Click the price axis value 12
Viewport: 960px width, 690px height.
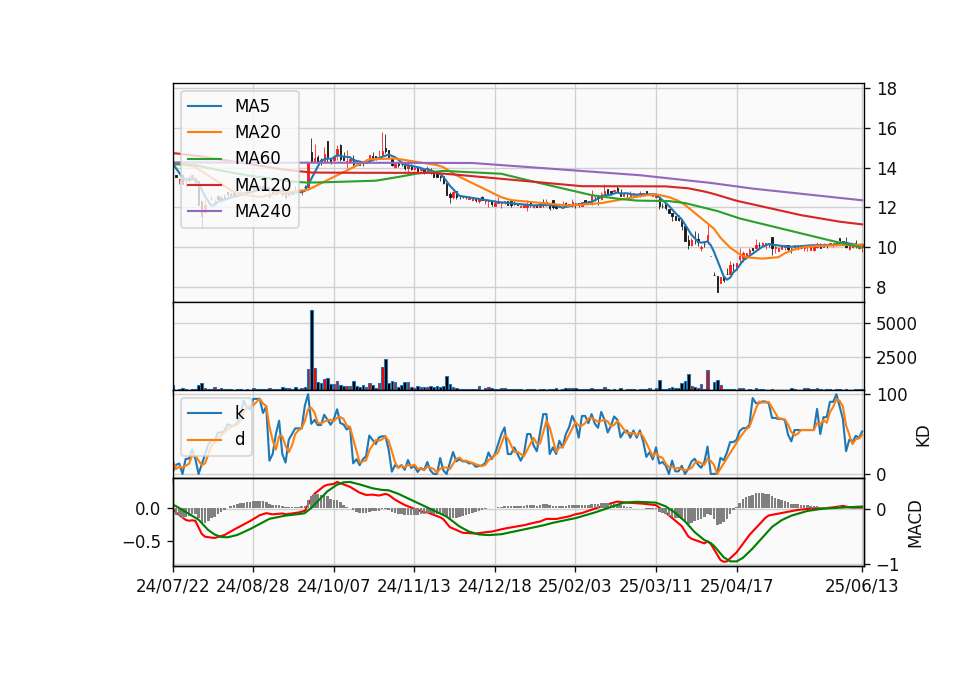pyautogui.click(x=887, y=208)
